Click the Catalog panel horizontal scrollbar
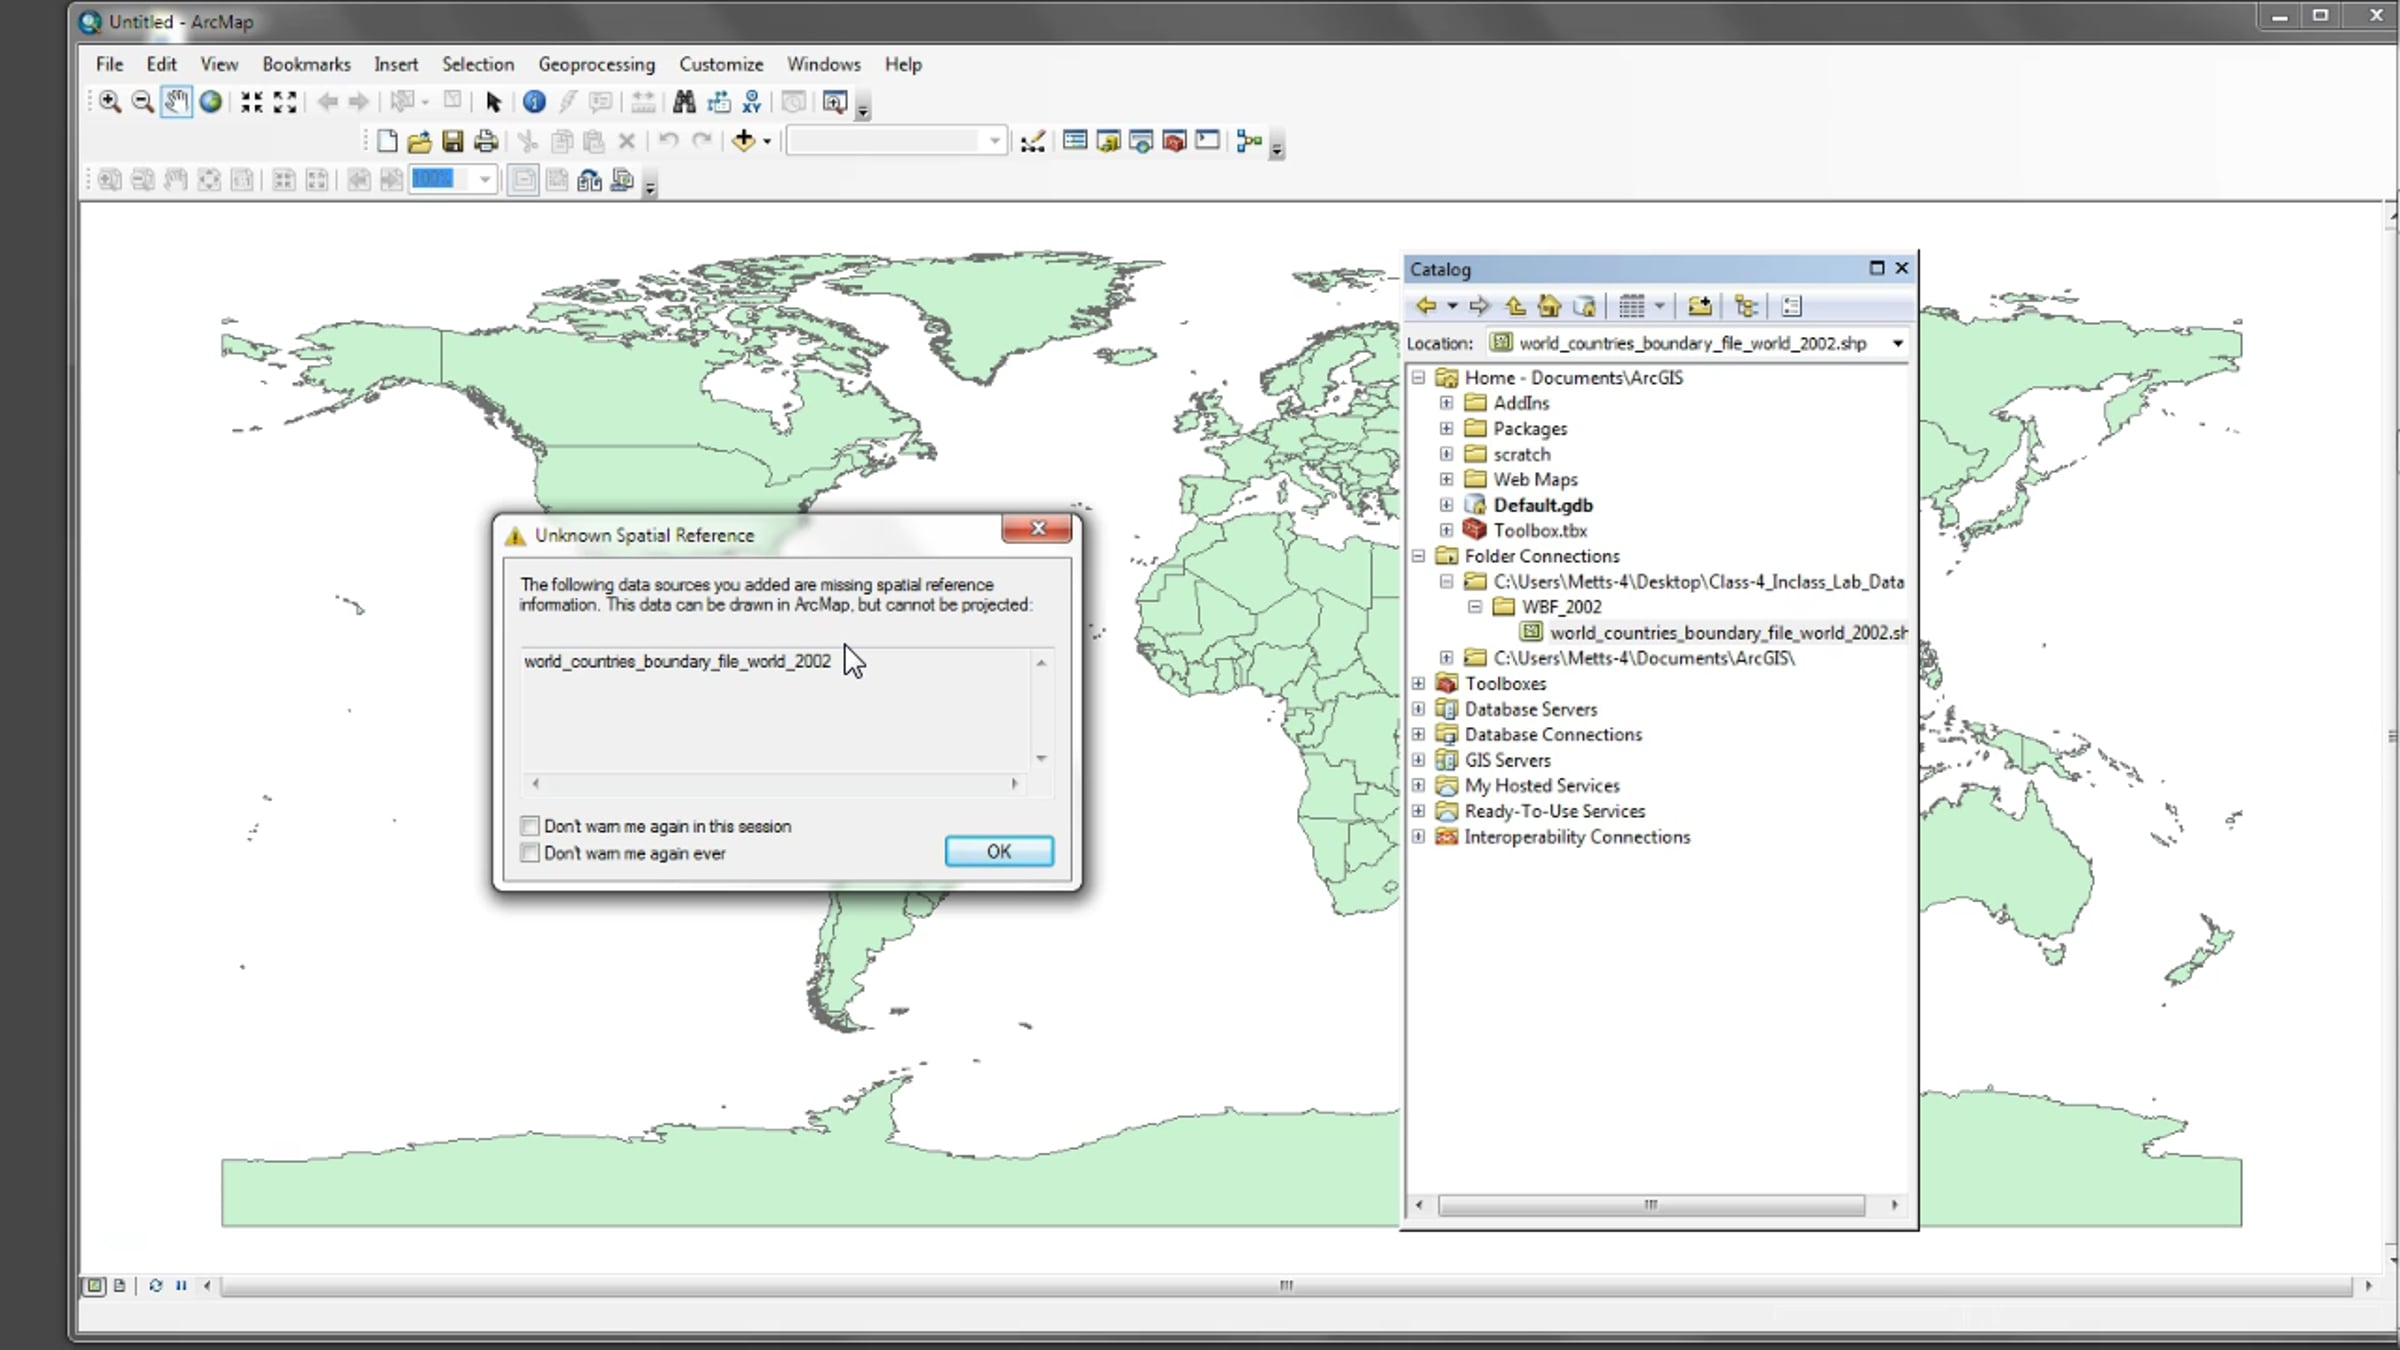The width and height of the screenshot is (2400, 1350). click(1650, 1205)
